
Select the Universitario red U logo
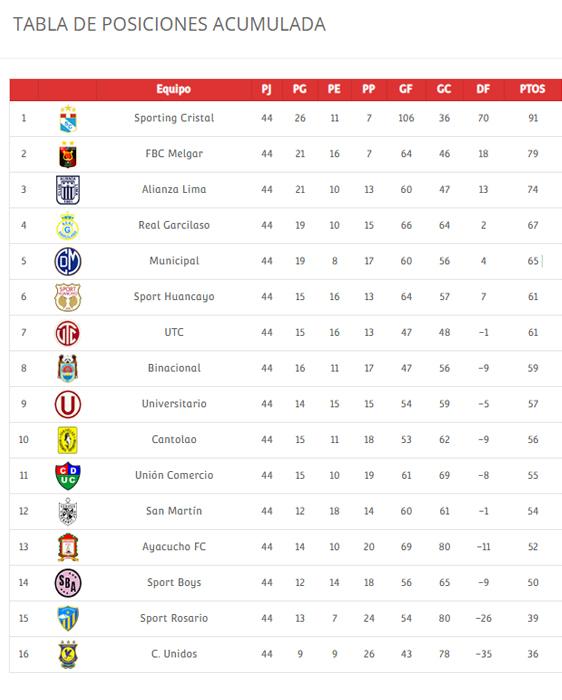click(68, 404)
